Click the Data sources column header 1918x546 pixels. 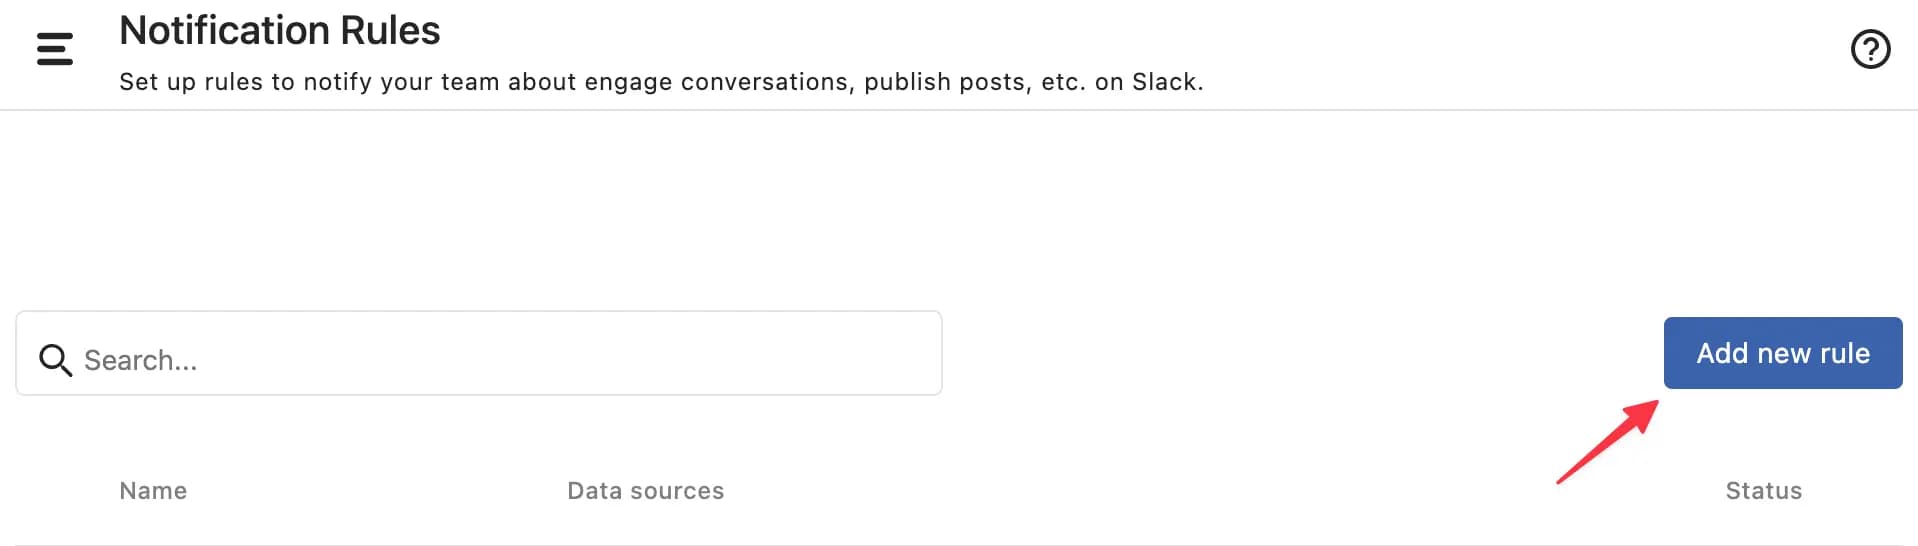tap(645, 491)
